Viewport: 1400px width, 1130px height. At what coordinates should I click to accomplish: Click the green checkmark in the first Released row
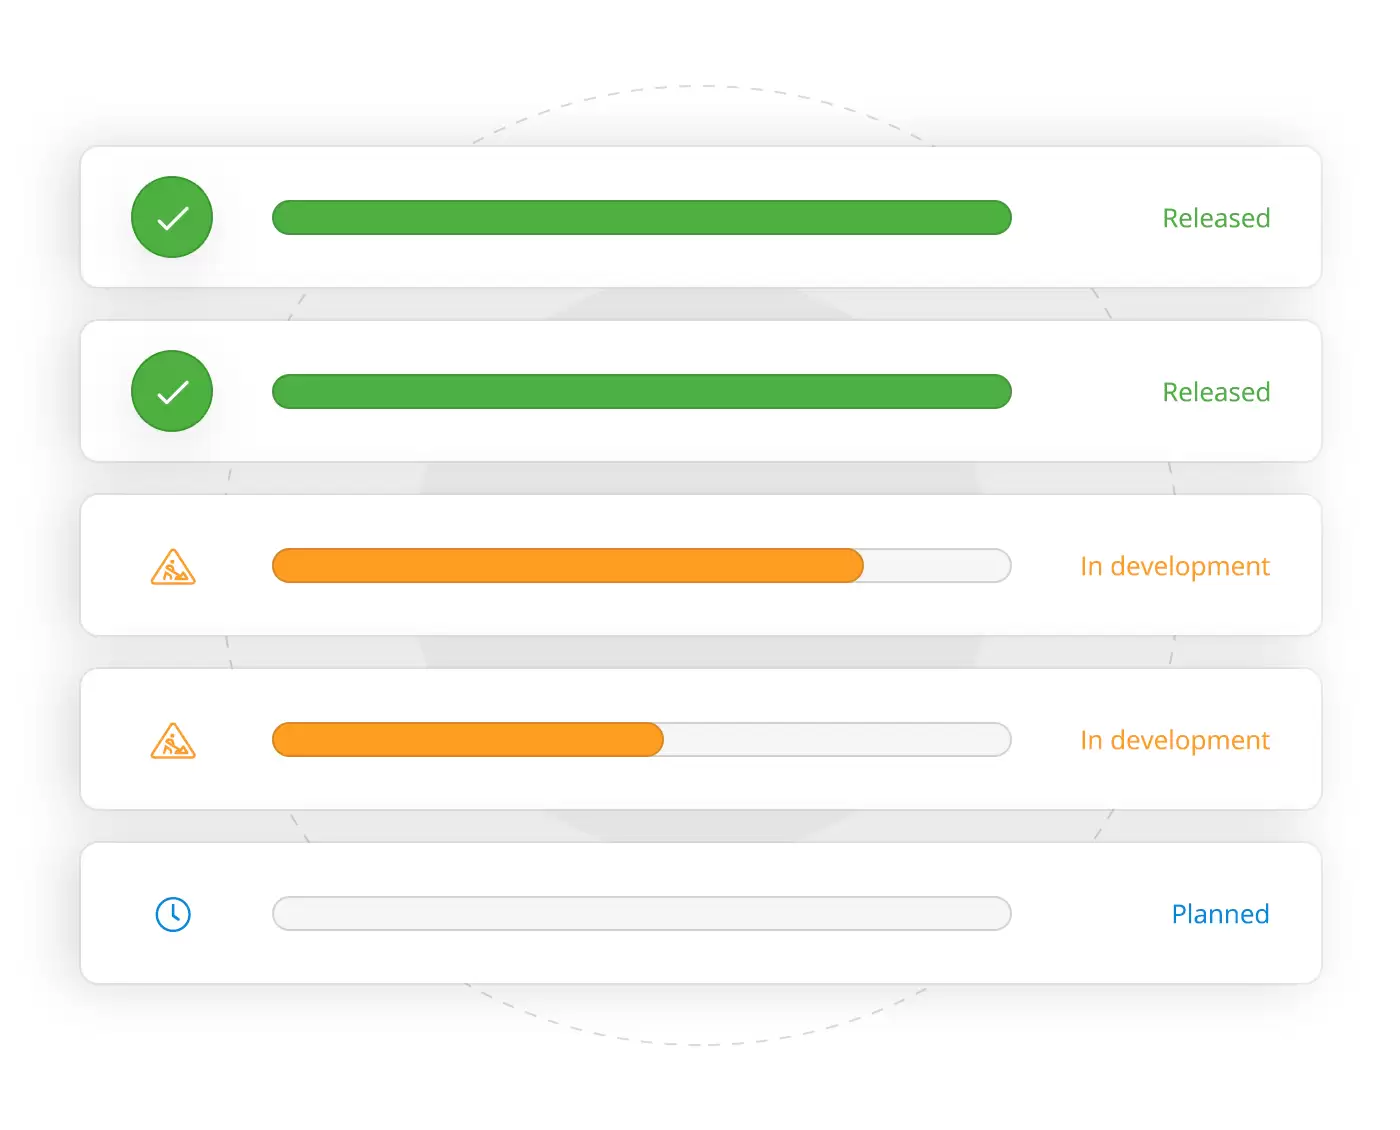click(172, 217)
